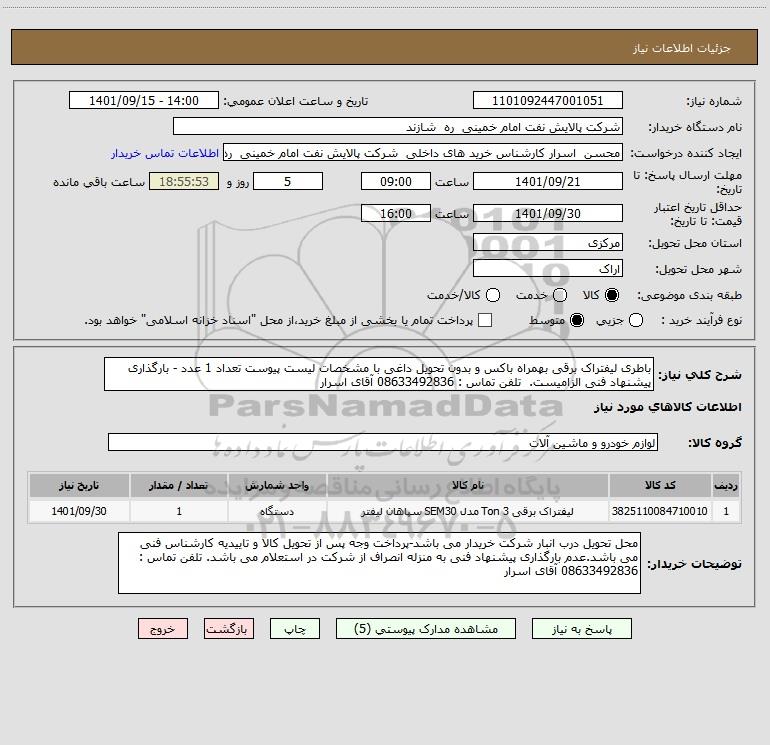Click the خروج exit button
The width and height of the screenshot is (770, 745).
point(163,629)
